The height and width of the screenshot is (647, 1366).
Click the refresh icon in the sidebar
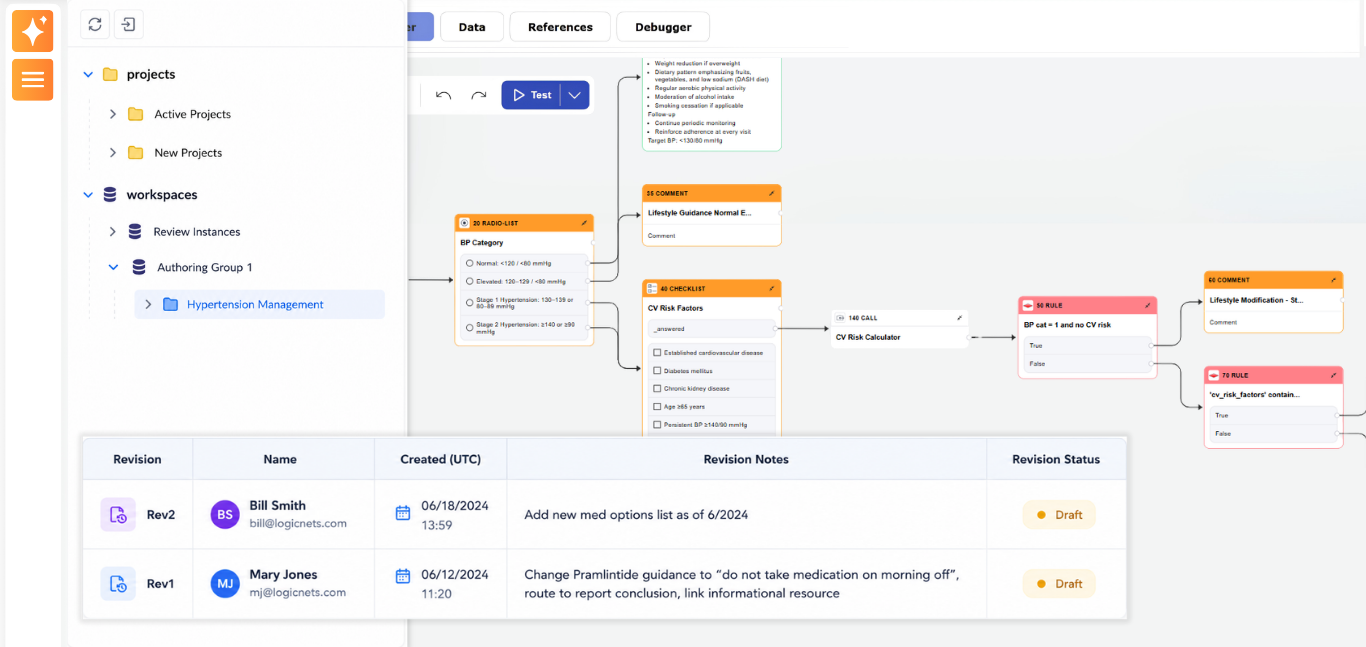click(x=95, y=25)
